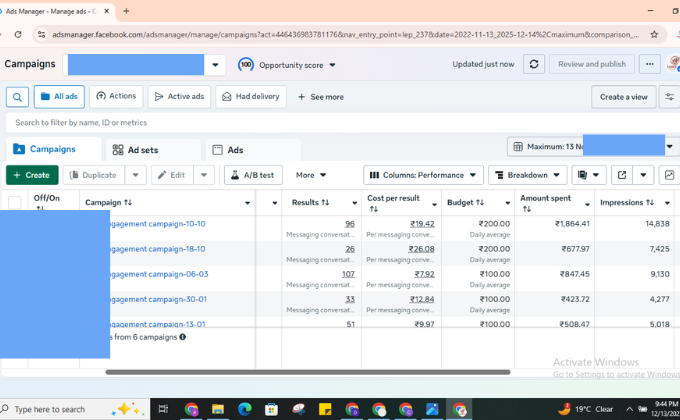
Task: Open Microsoft Edge from the taskbar
Action: (x=245, y=409)
